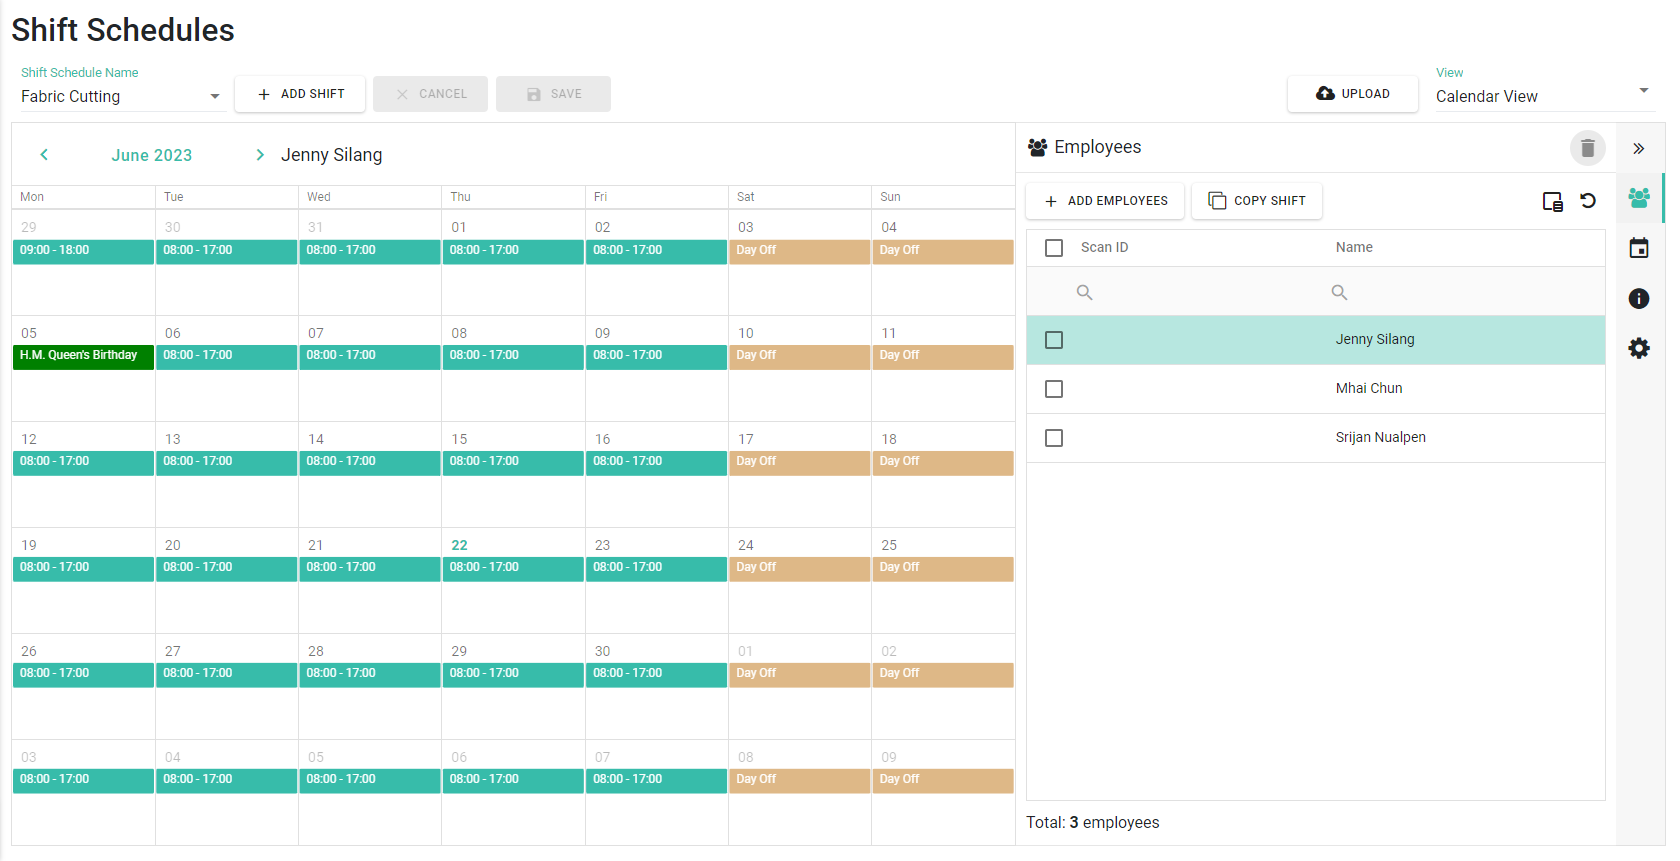The width and height of the screenshot is (1680, 861).
Task: Click the Copy Shift button
Action: (x=1257, y=201)
